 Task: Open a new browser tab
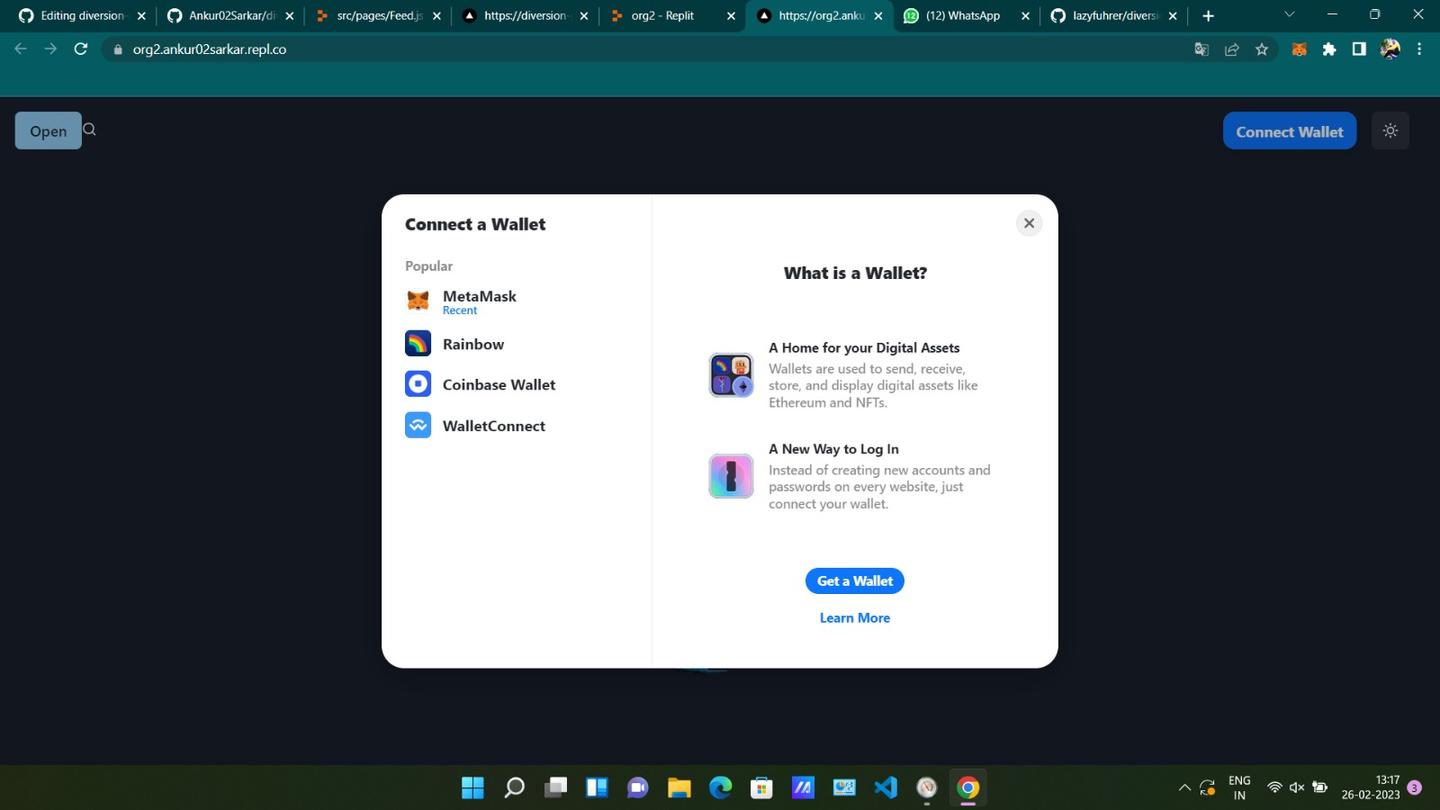(x=1208, y=16)
